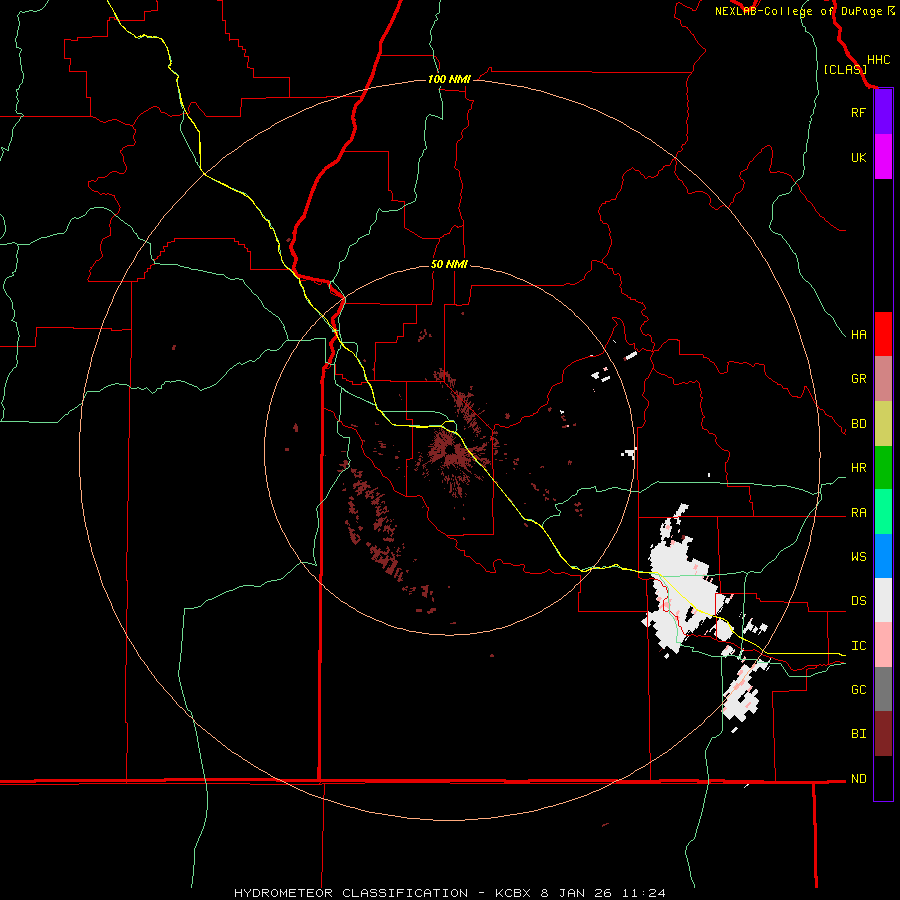Click the HA red legend swatch

[883, 334]
